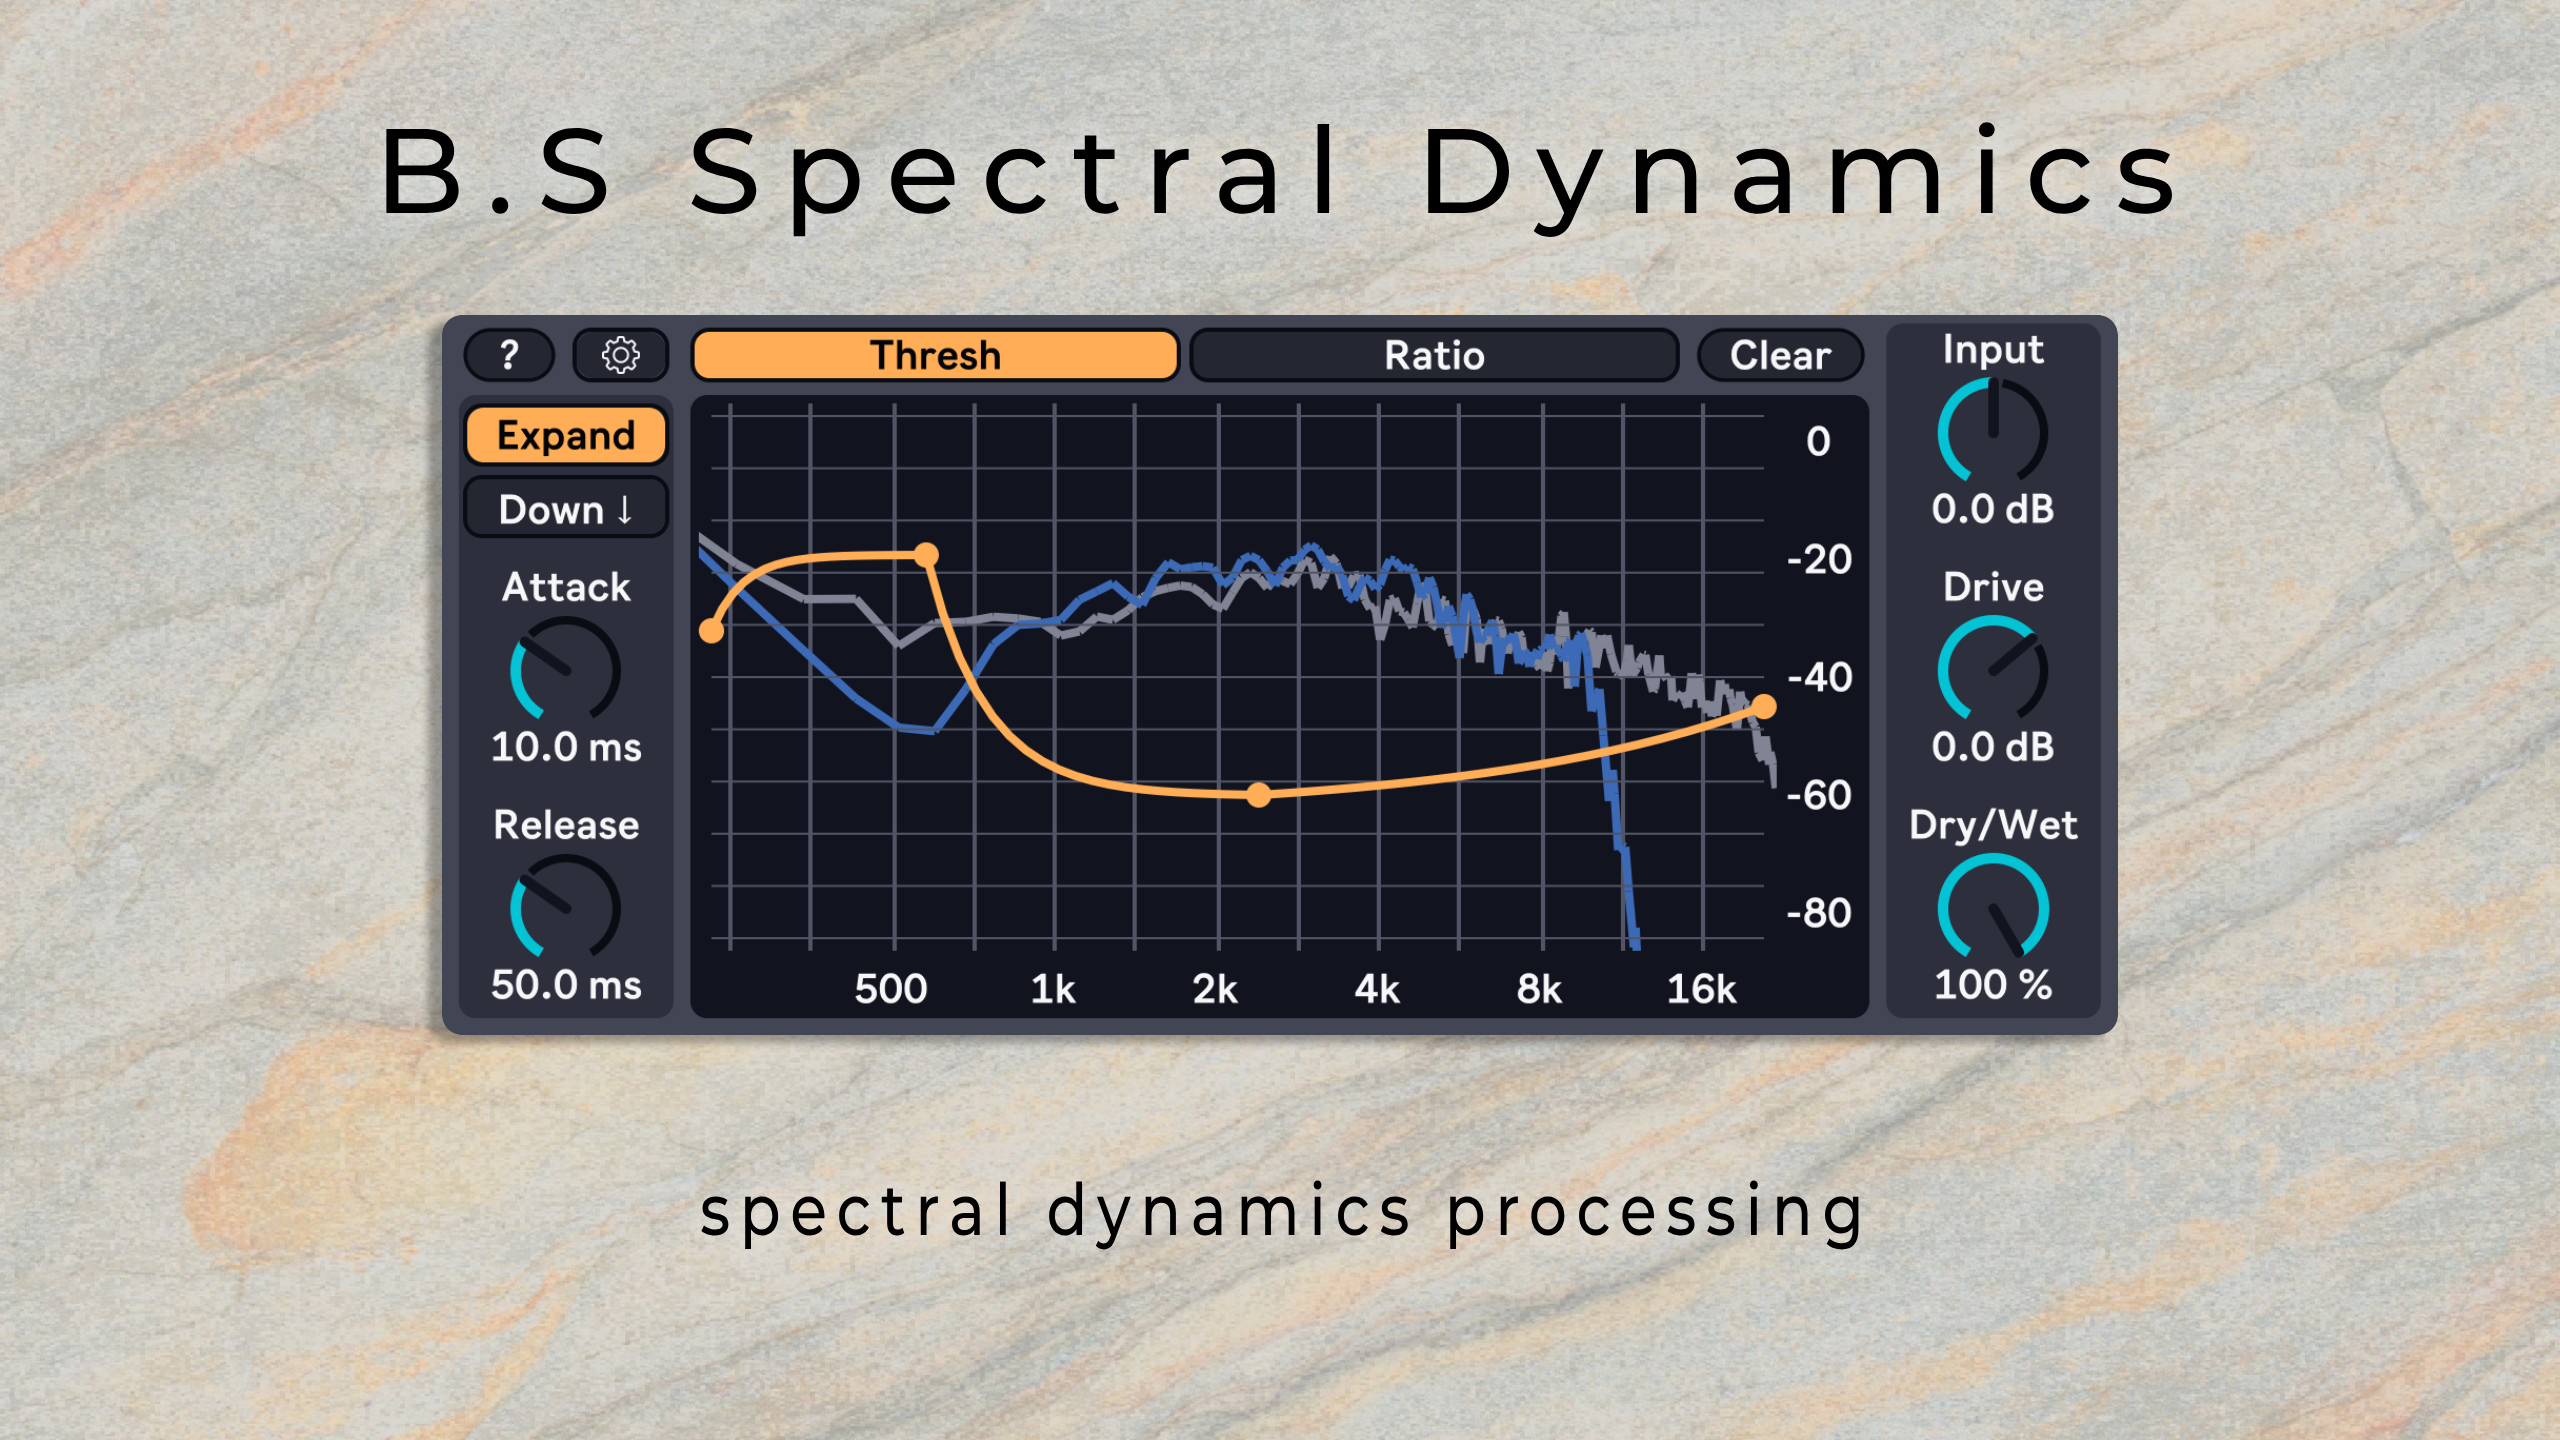Click the Input gain knob

(1993, 432)
